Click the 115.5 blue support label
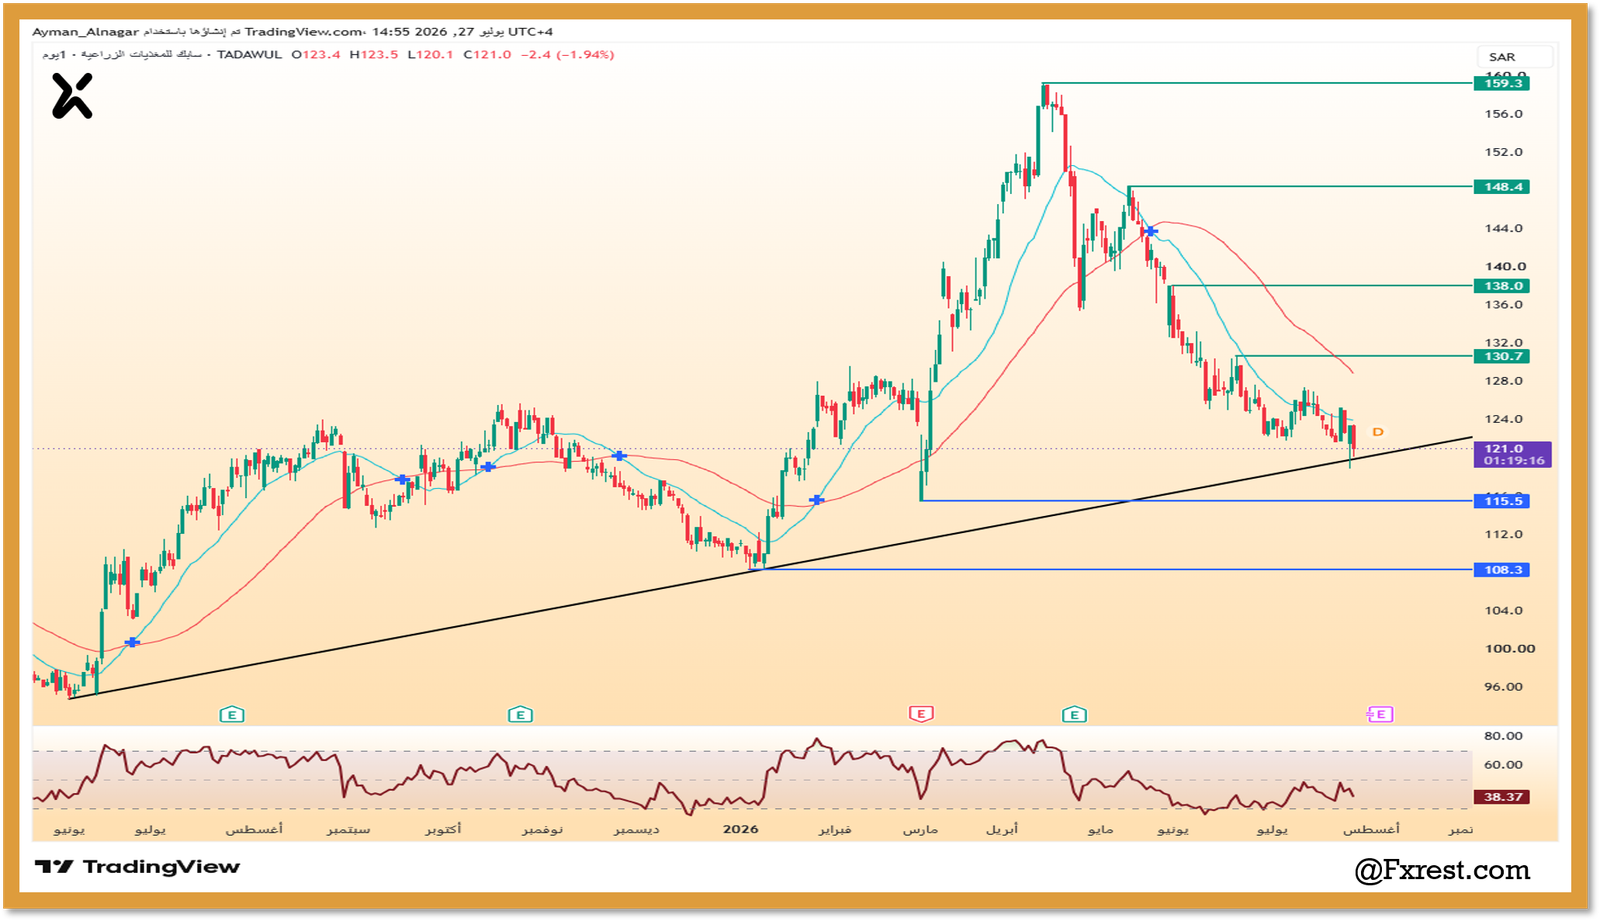 tap(1502, 501)
